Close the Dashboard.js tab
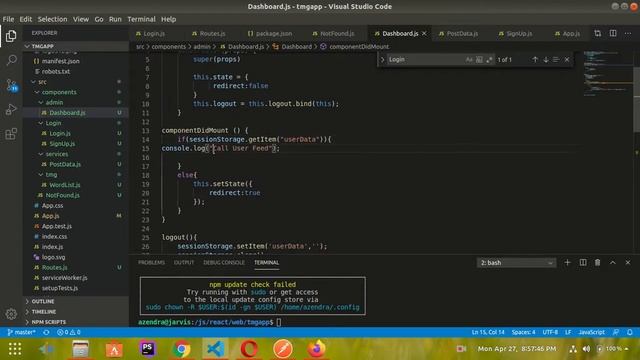The image size is (640, 360). [424, 33]
